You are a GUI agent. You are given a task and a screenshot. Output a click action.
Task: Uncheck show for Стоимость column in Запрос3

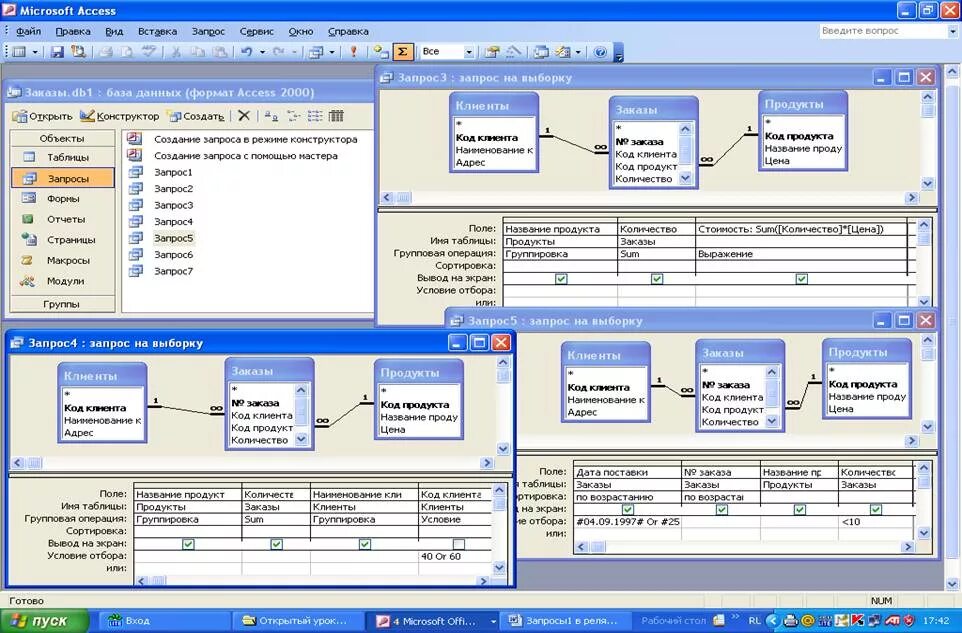(x=801, y=279)
